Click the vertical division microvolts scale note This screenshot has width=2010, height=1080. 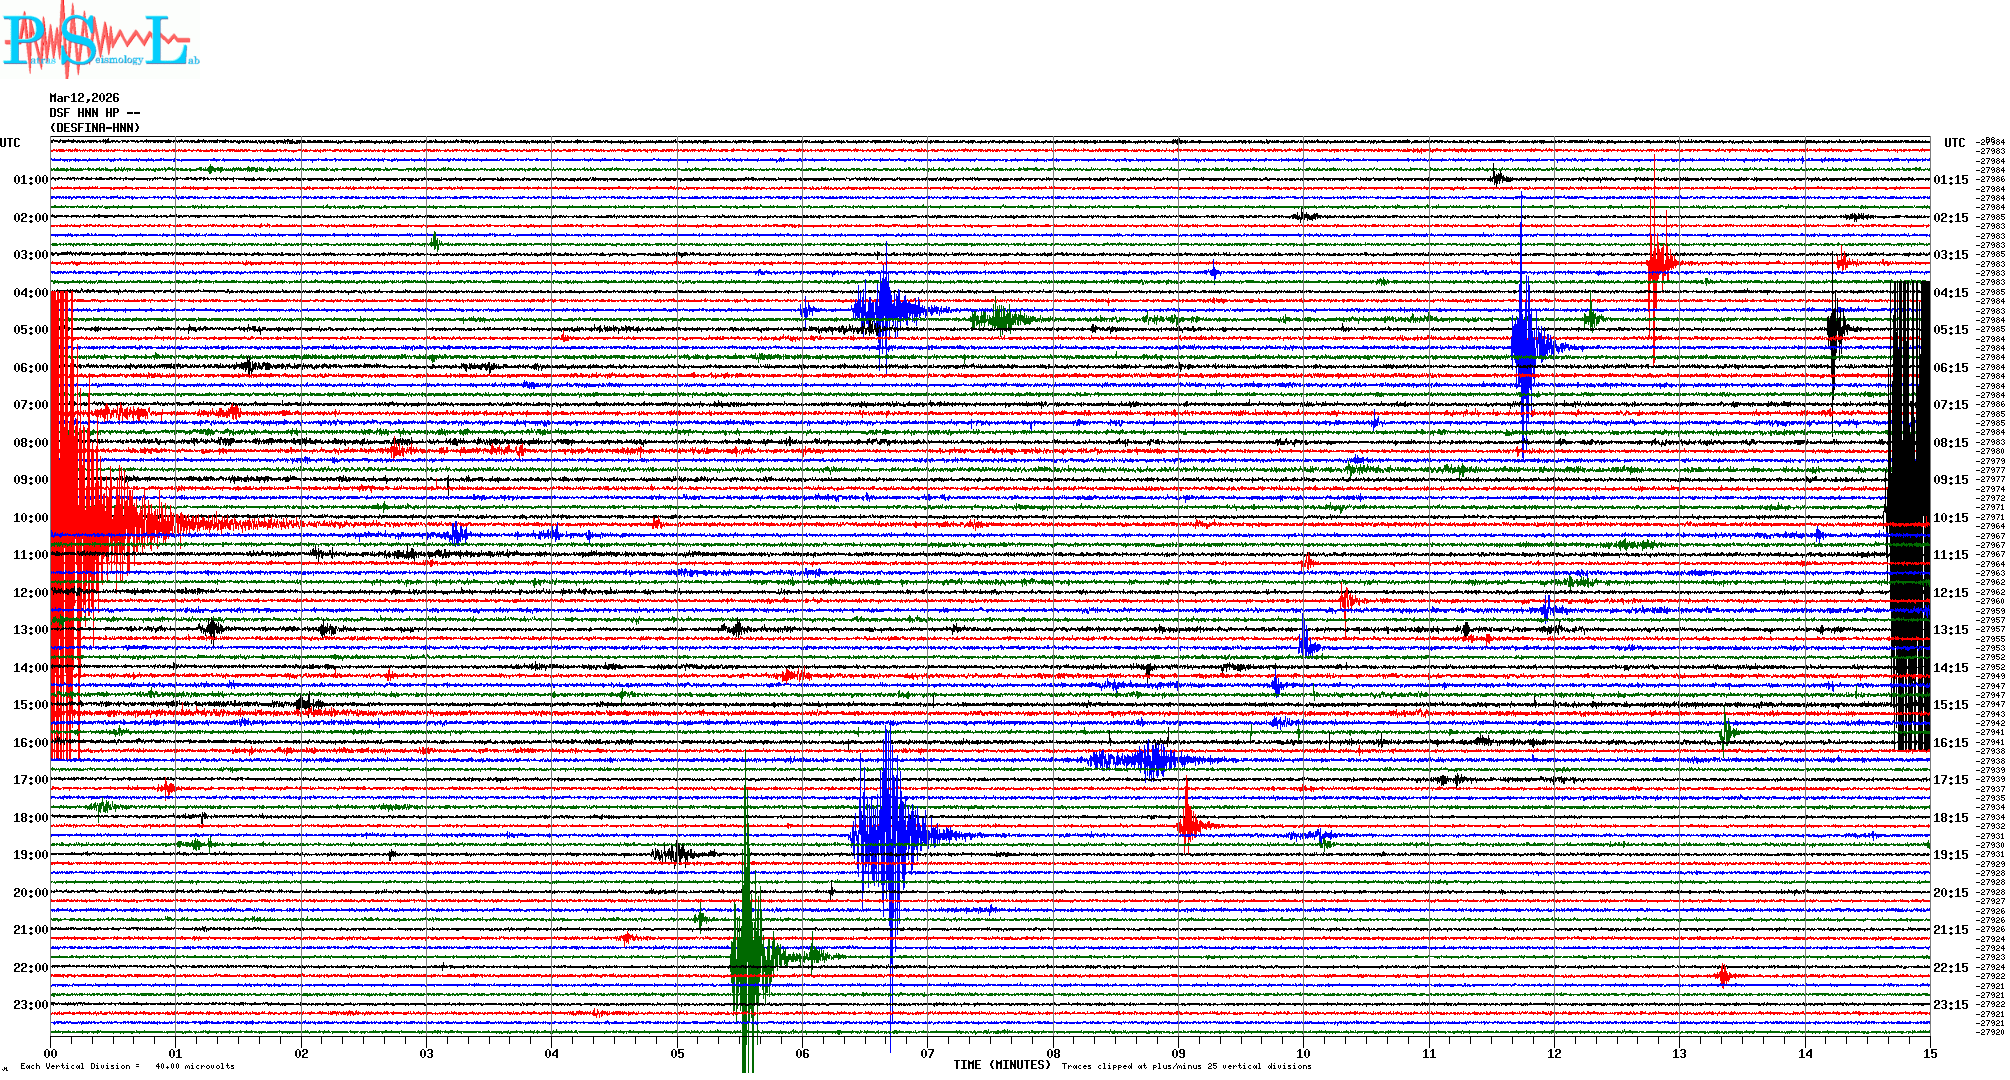(127, 1066)
